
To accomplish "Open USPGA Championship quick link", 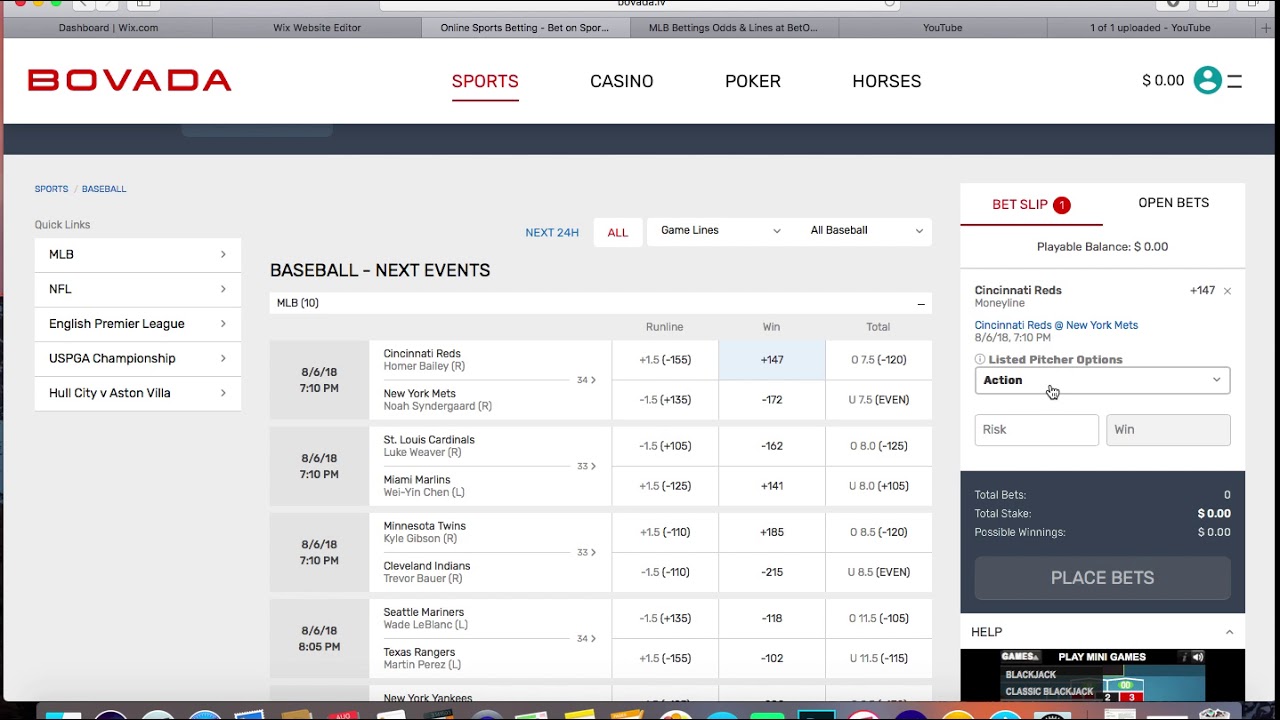I will pyautogui.click(x=138, y=358).
